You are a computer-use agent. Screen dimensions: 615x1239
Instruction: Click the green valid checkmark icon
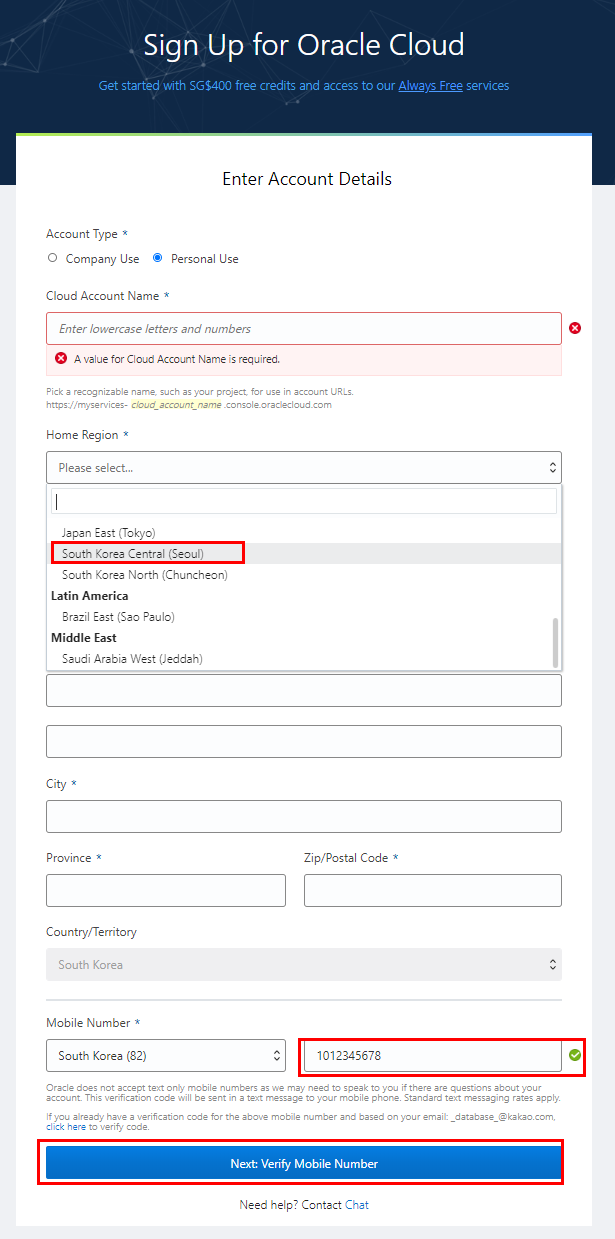tap(574, 1055)
